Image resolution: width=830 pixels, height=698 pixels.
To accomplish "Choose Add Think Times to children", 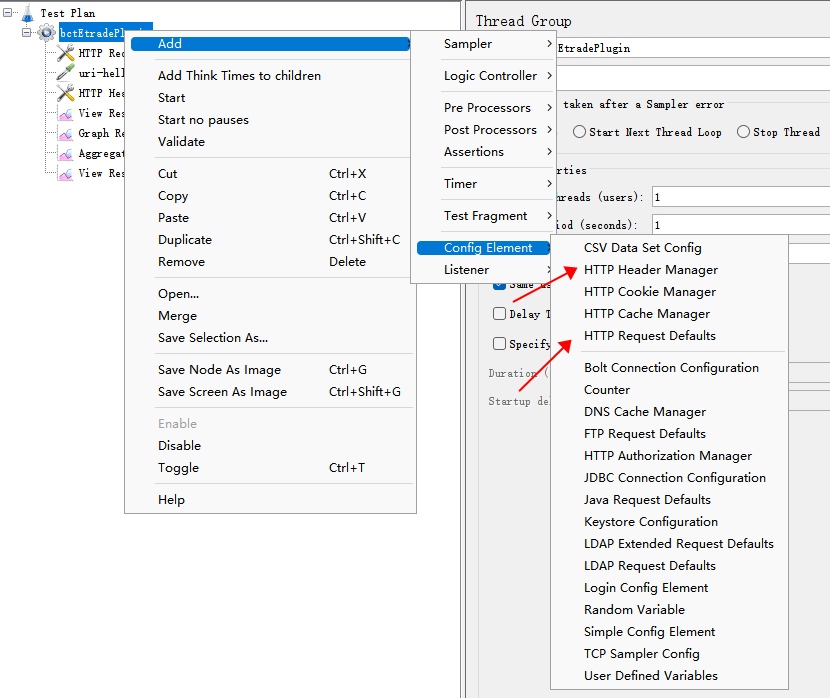I will [x=239, y=76].
